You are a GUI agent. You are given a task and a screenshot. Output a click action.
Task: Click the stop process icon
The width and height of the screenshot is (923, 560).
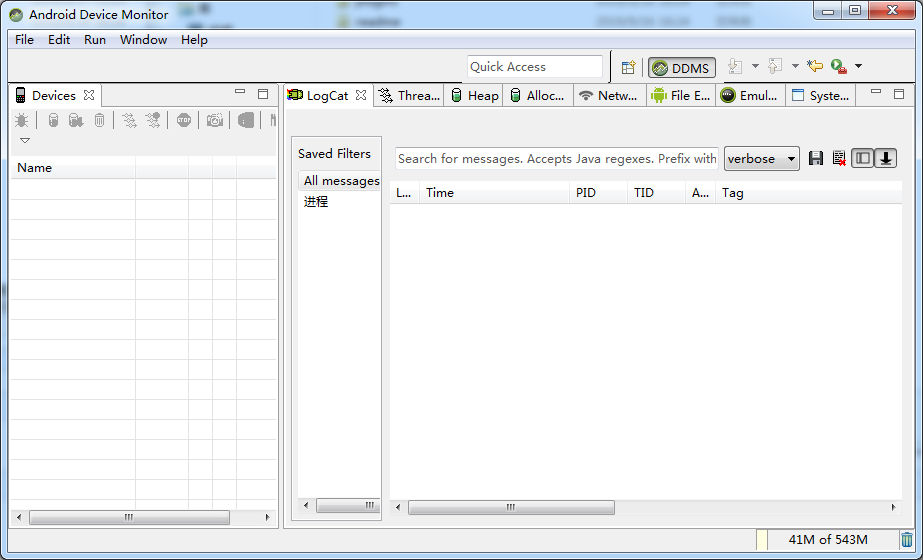click(184, 120)
